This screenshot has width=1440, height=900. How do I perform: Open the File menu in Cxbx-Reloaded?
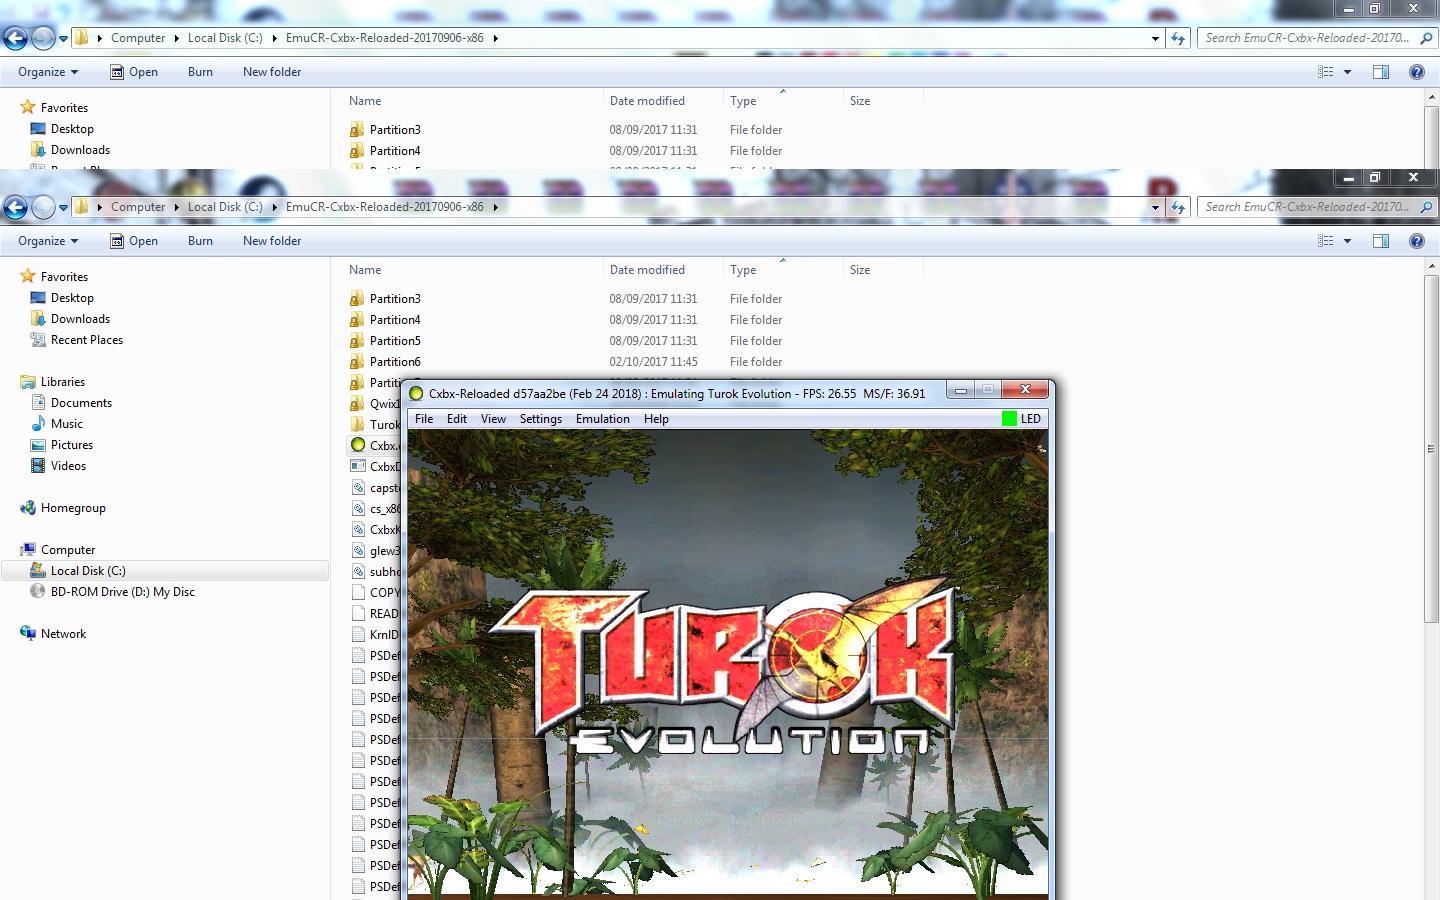pyautogui.click(x=424, y=419)
